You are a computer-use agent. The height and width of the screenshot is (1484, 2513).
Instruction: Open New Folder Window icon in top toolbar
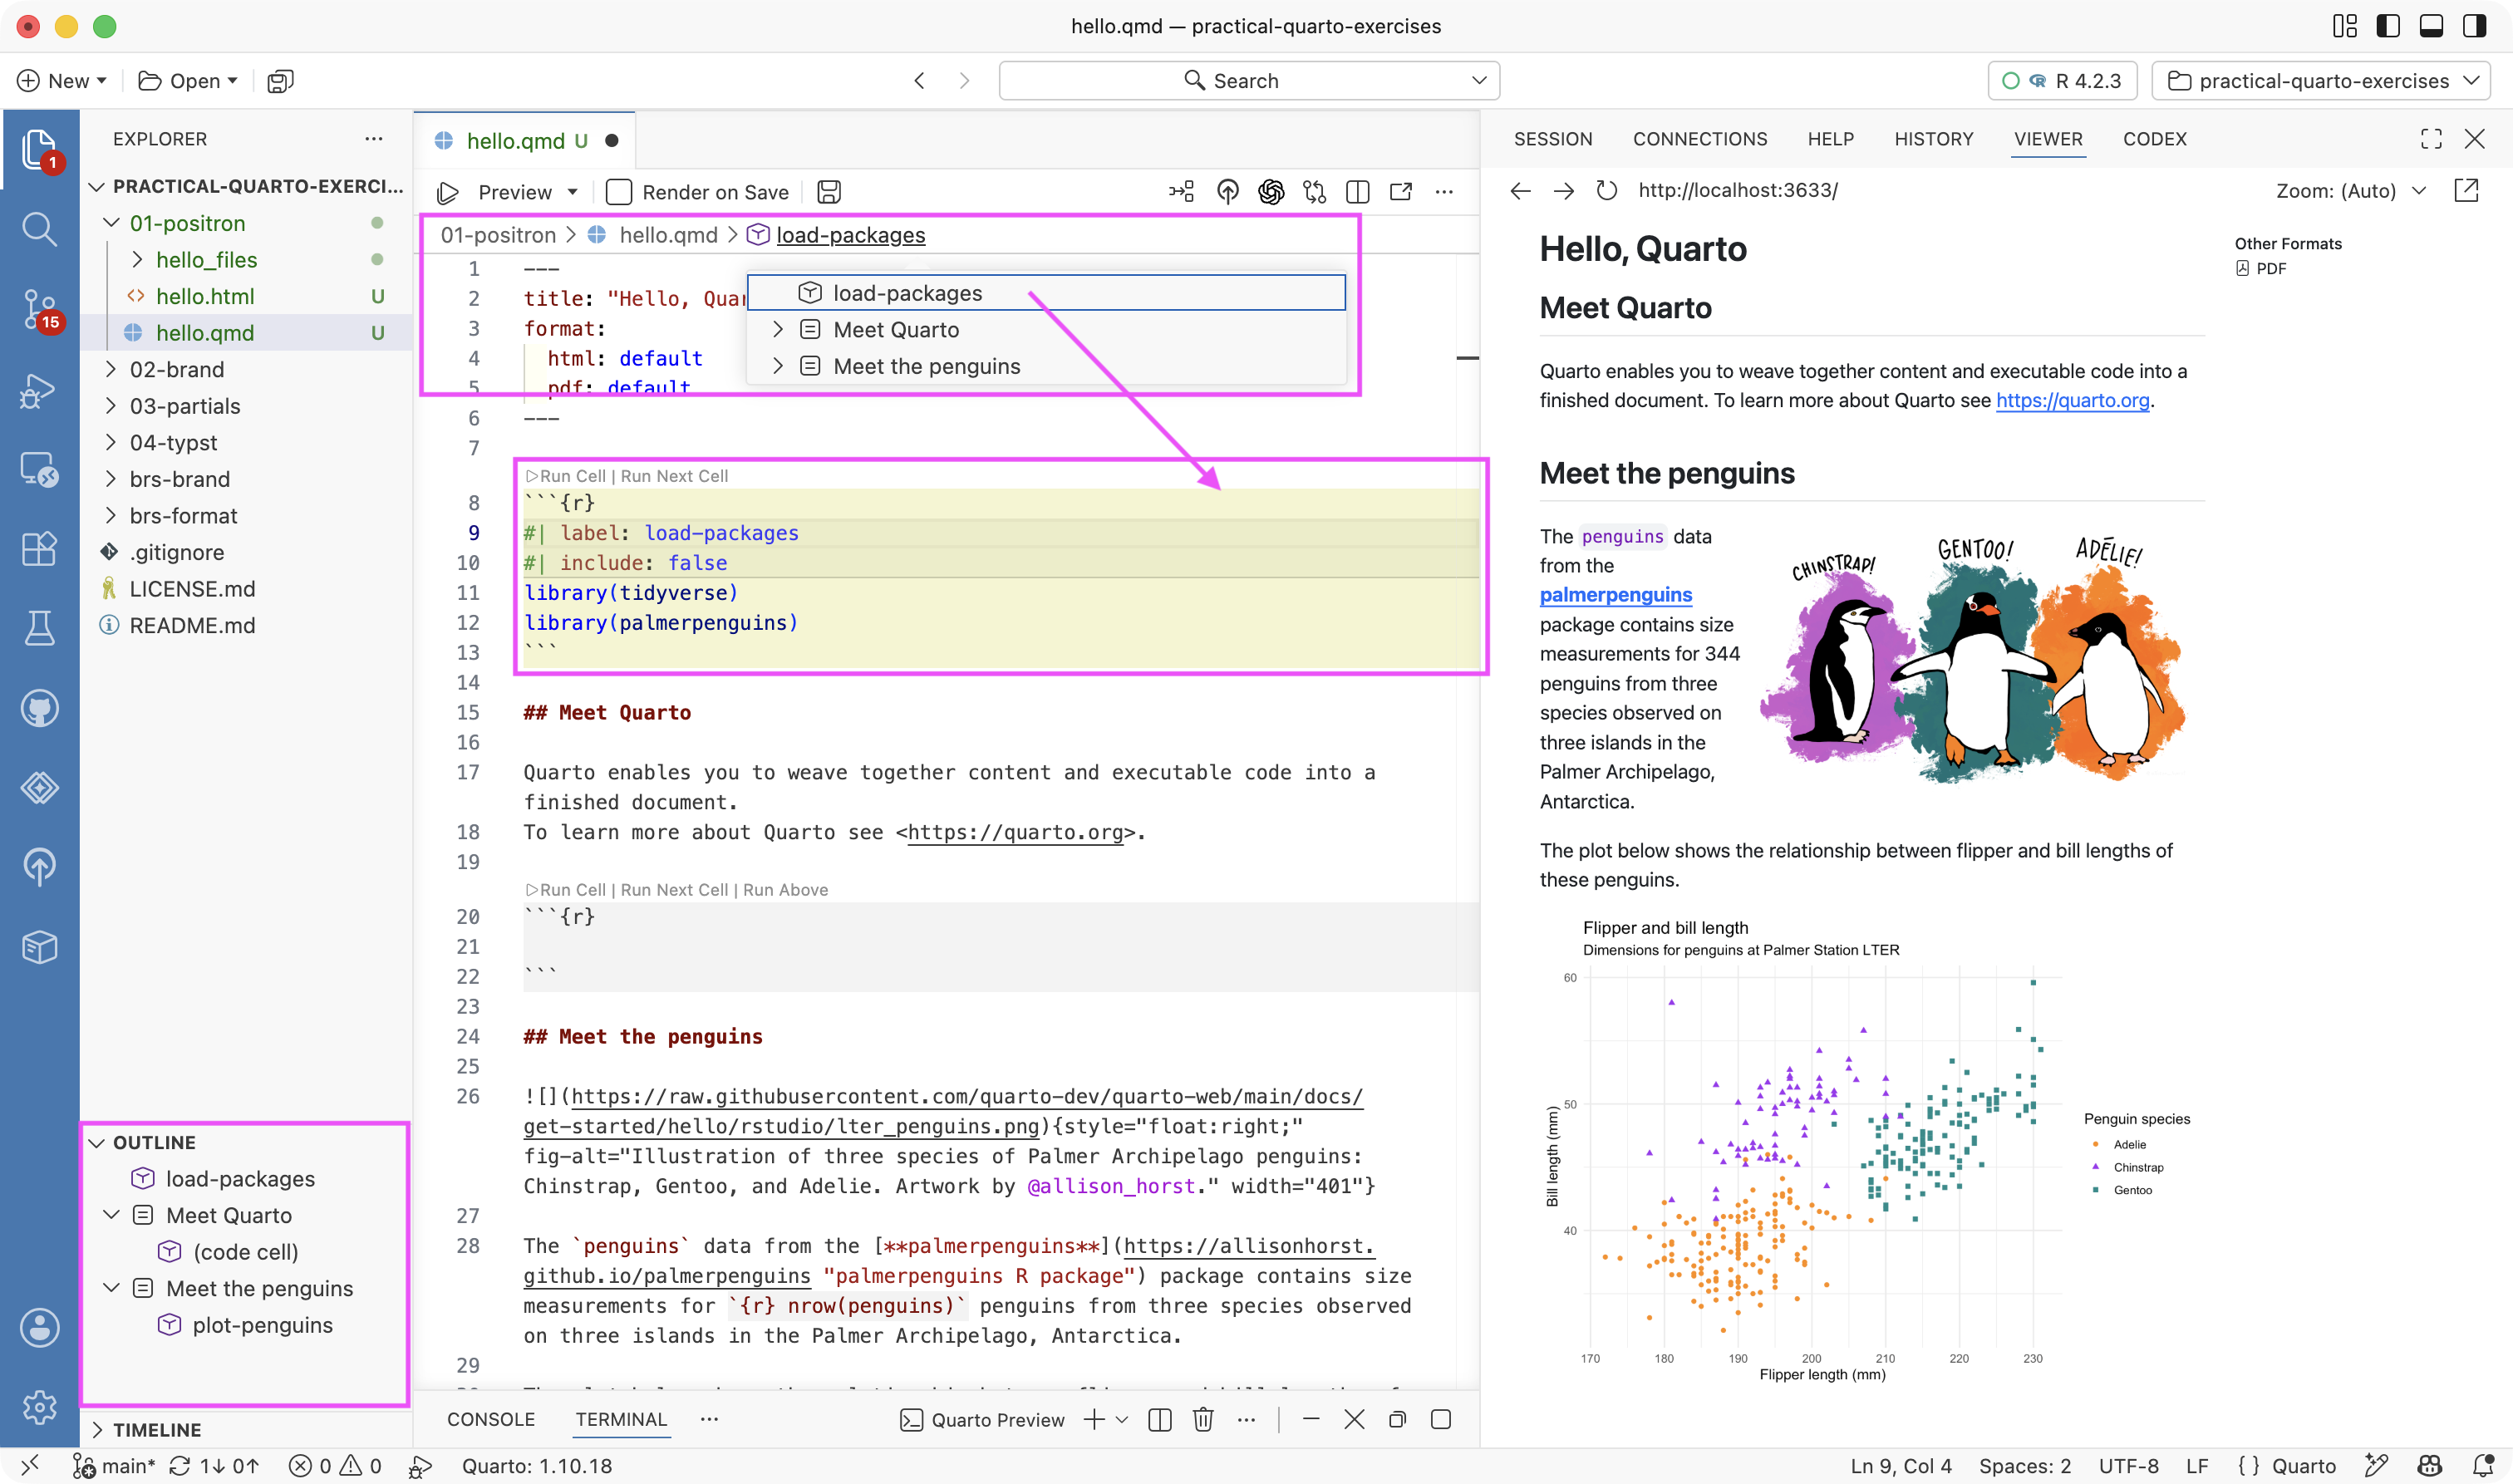[x=280, y=81]
